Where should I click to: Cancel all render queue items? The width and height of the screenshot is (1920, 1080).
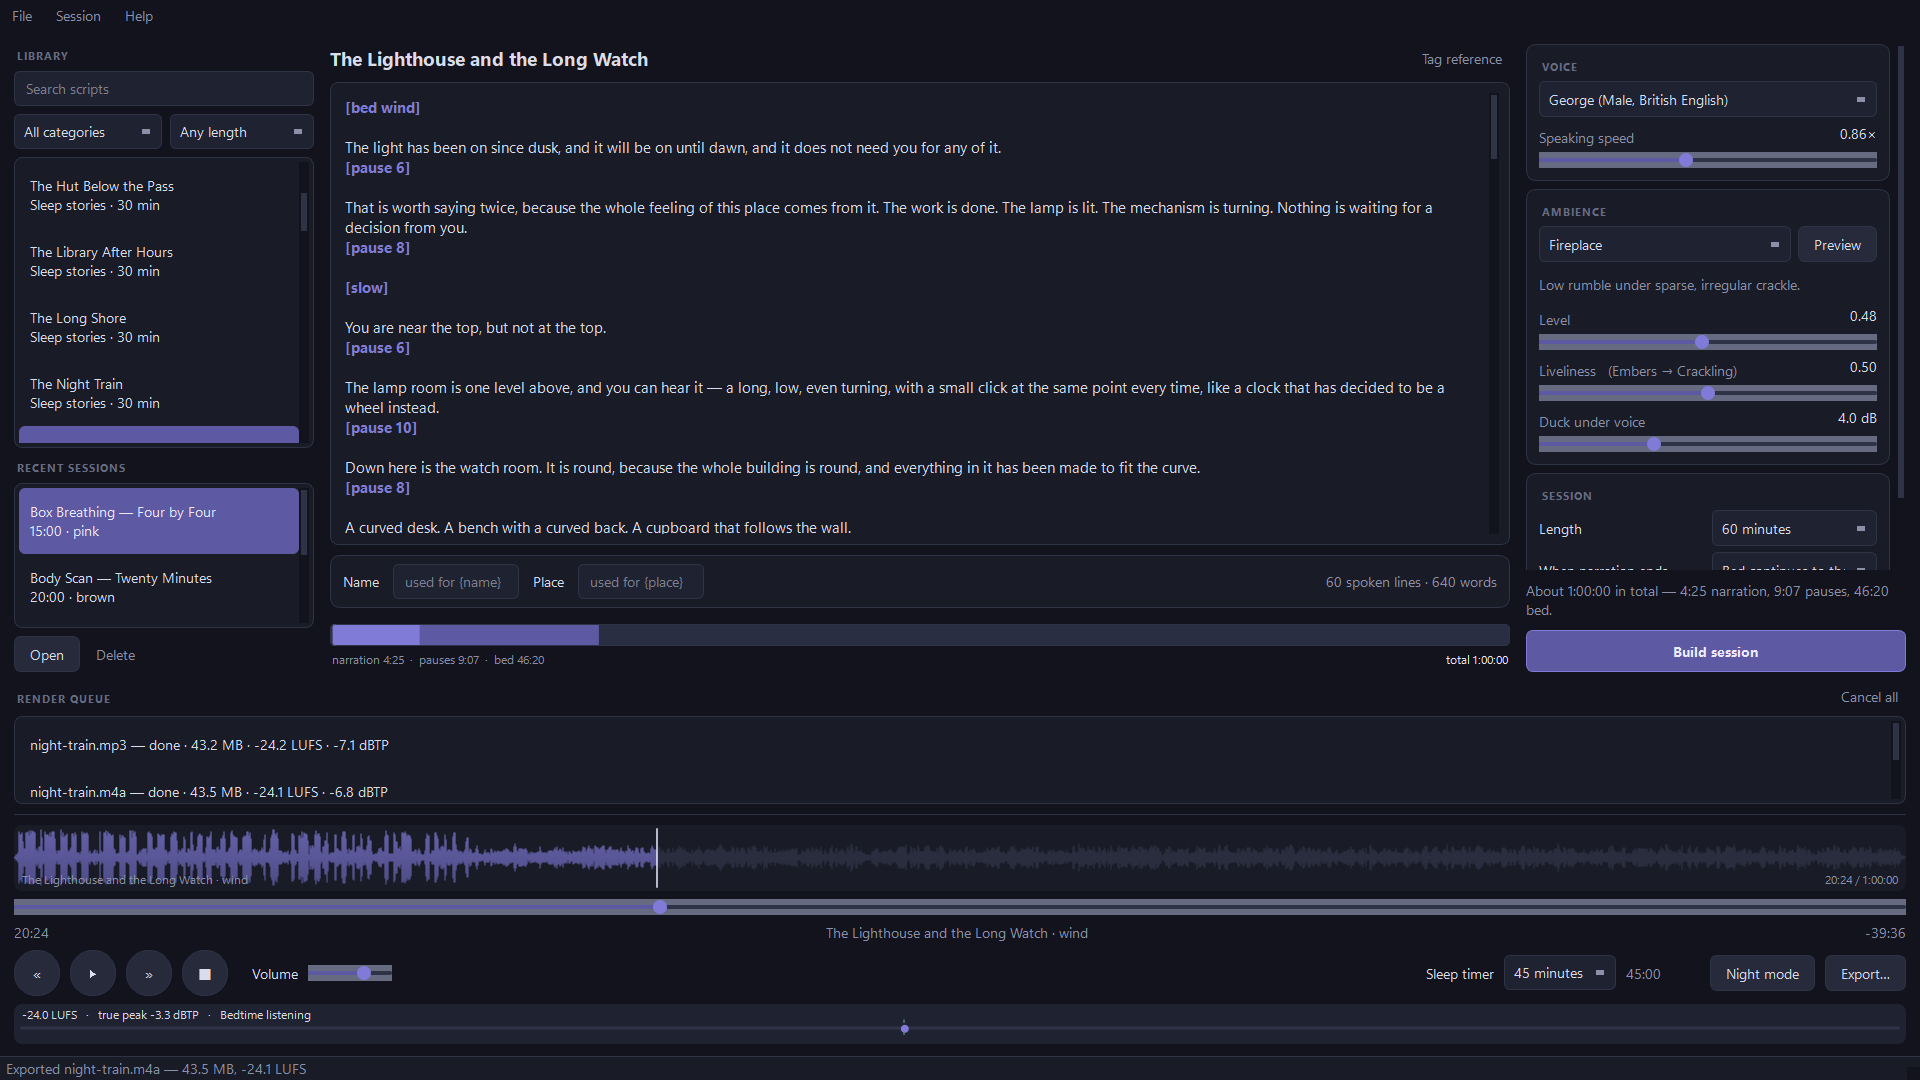coord(1869,698)
